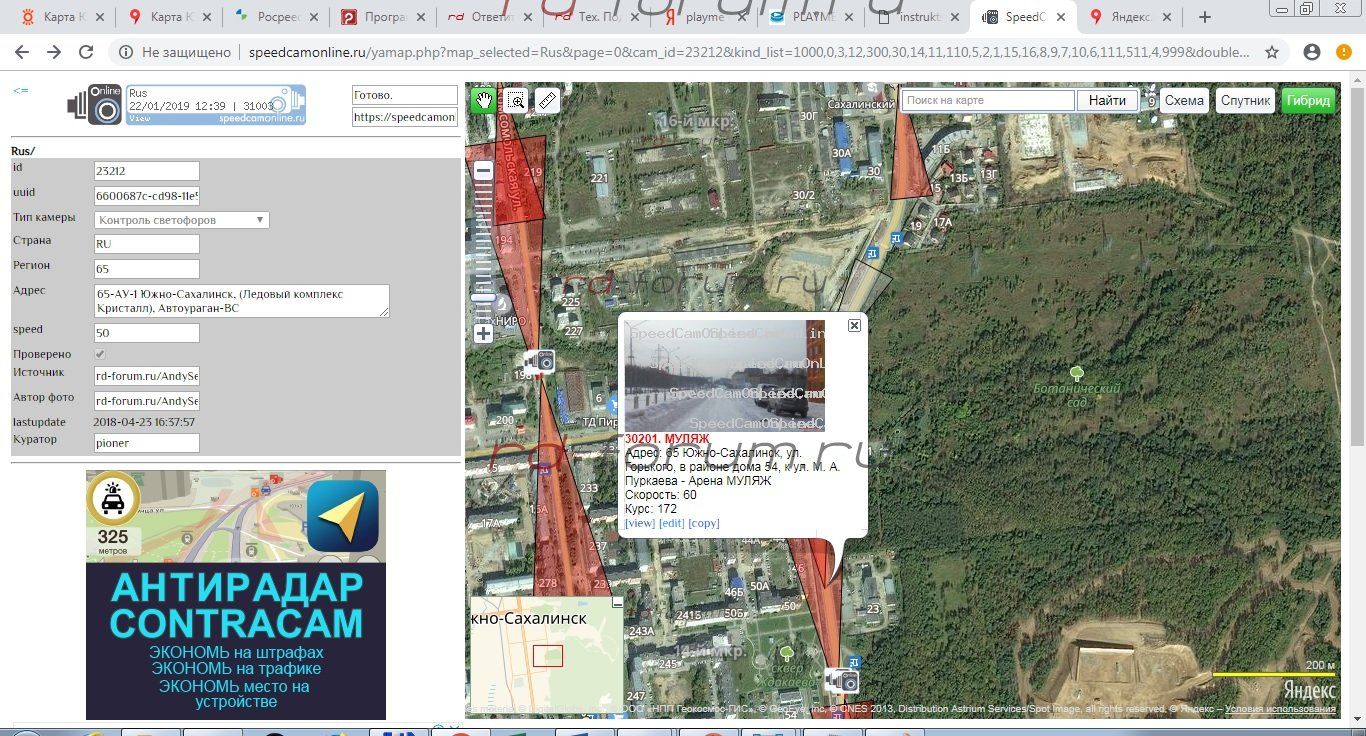This screenshot has width=1366, height=736.
Task: Click the Страна field containing RU
Action: [146, 244]
